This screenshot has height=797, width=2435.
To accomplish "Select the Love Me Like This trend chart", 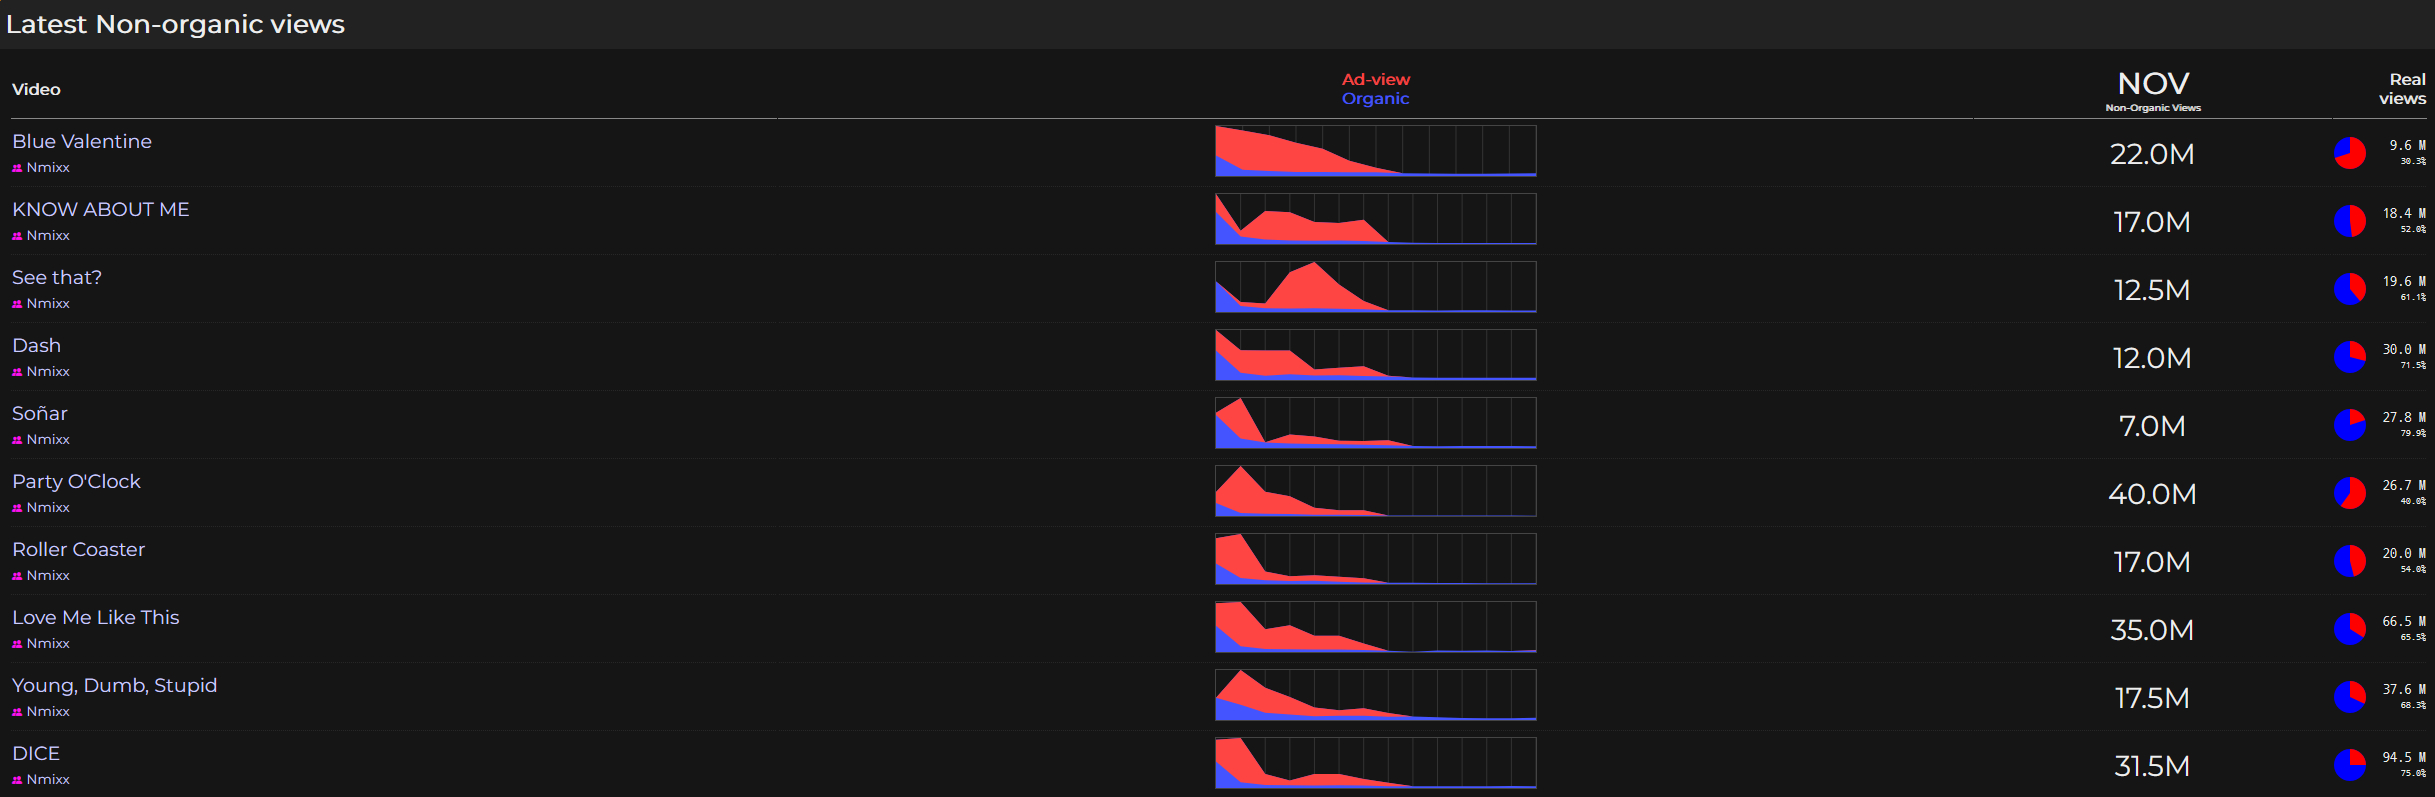I will (x=1376, y=627).
